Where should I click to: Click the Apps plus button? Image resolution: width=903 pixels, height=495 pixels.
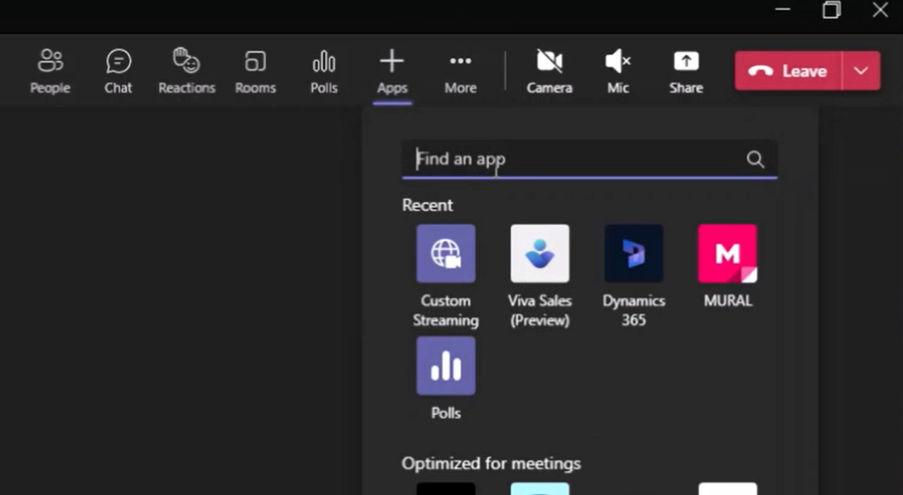coord(392,71)
